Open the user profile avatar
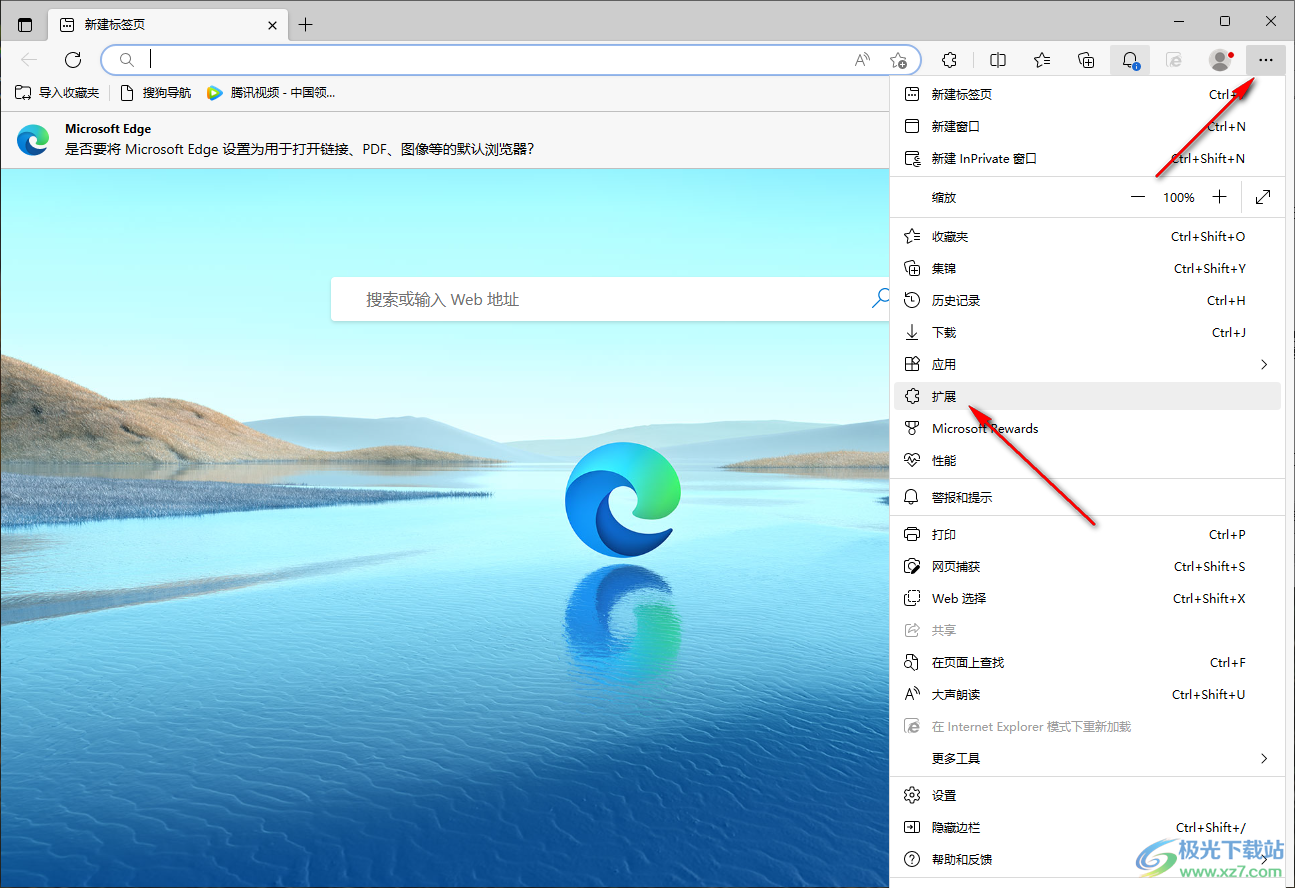This screenshot has height=888, width=1295. click(x=1221, y=60)
